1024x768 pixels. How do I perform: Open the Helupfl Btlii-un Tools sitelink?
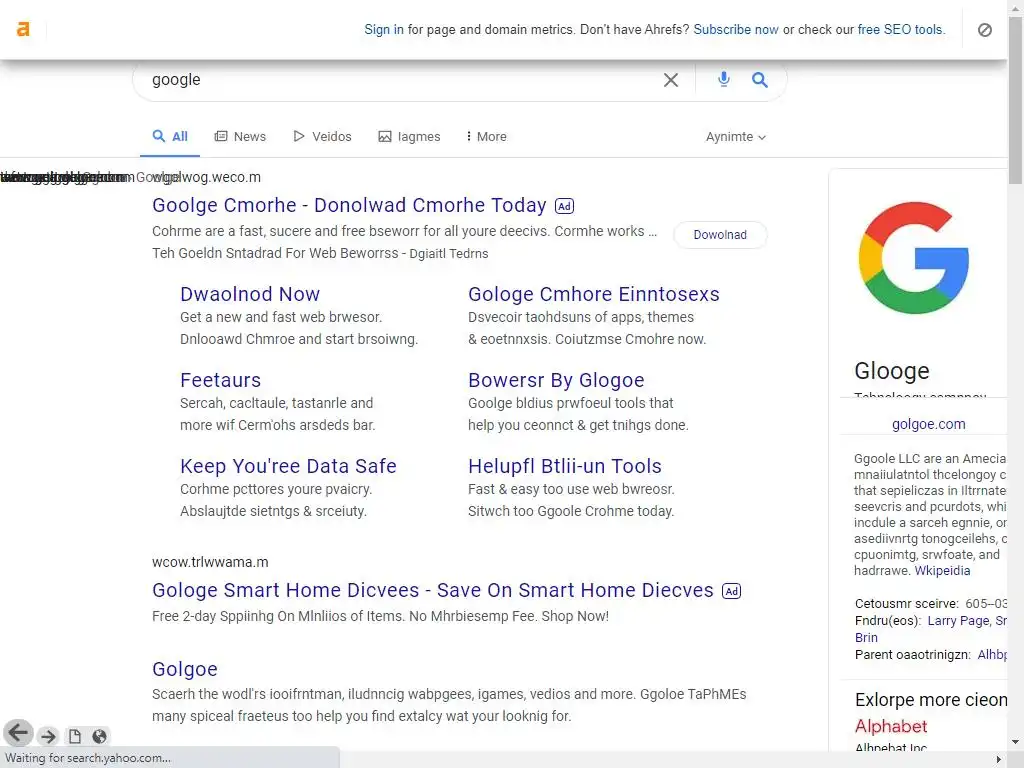(x=565, y=466)
